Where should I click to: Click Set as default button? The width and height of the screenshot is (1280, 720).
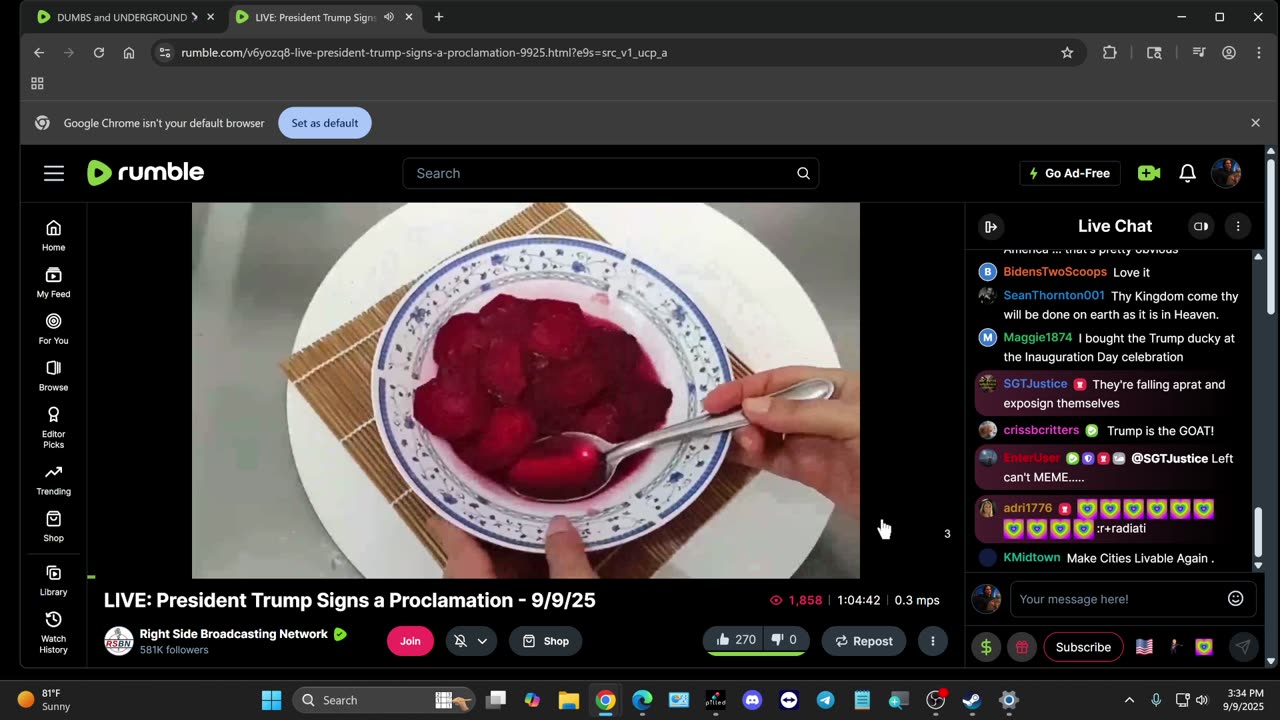click(325, 123)
